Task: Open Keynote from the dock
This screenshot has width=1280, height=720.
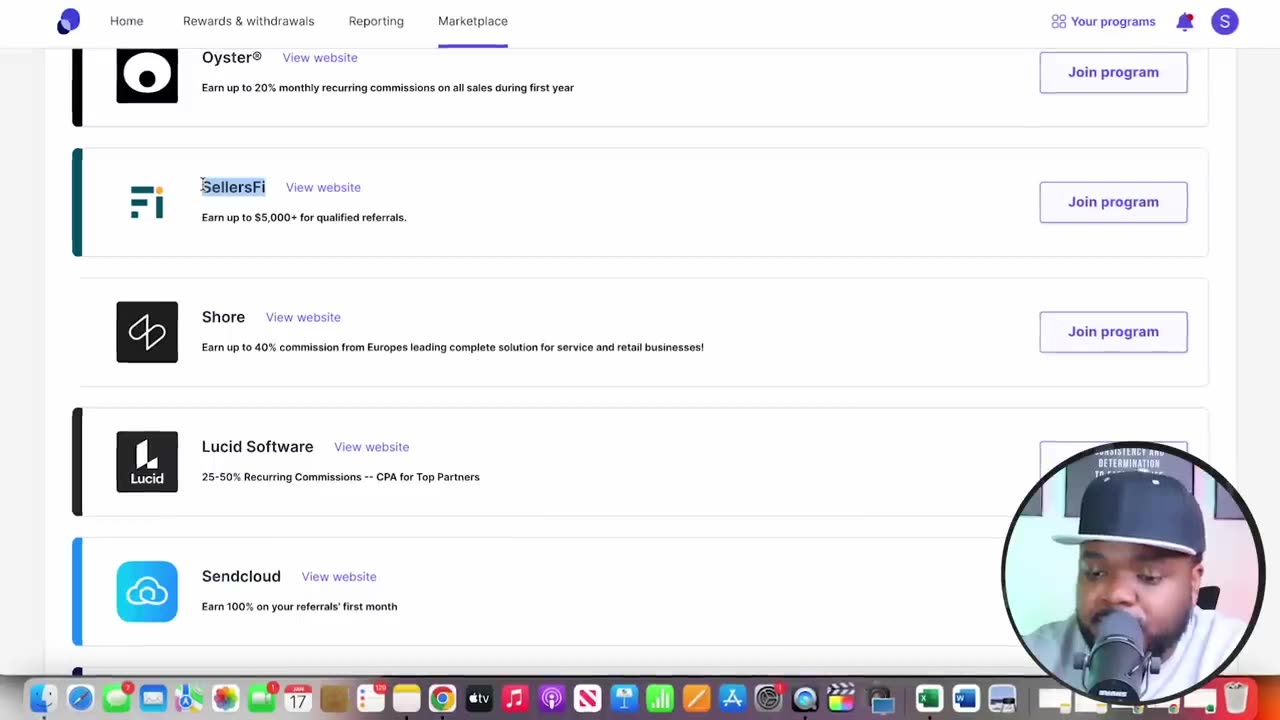Action: (624, 698)
